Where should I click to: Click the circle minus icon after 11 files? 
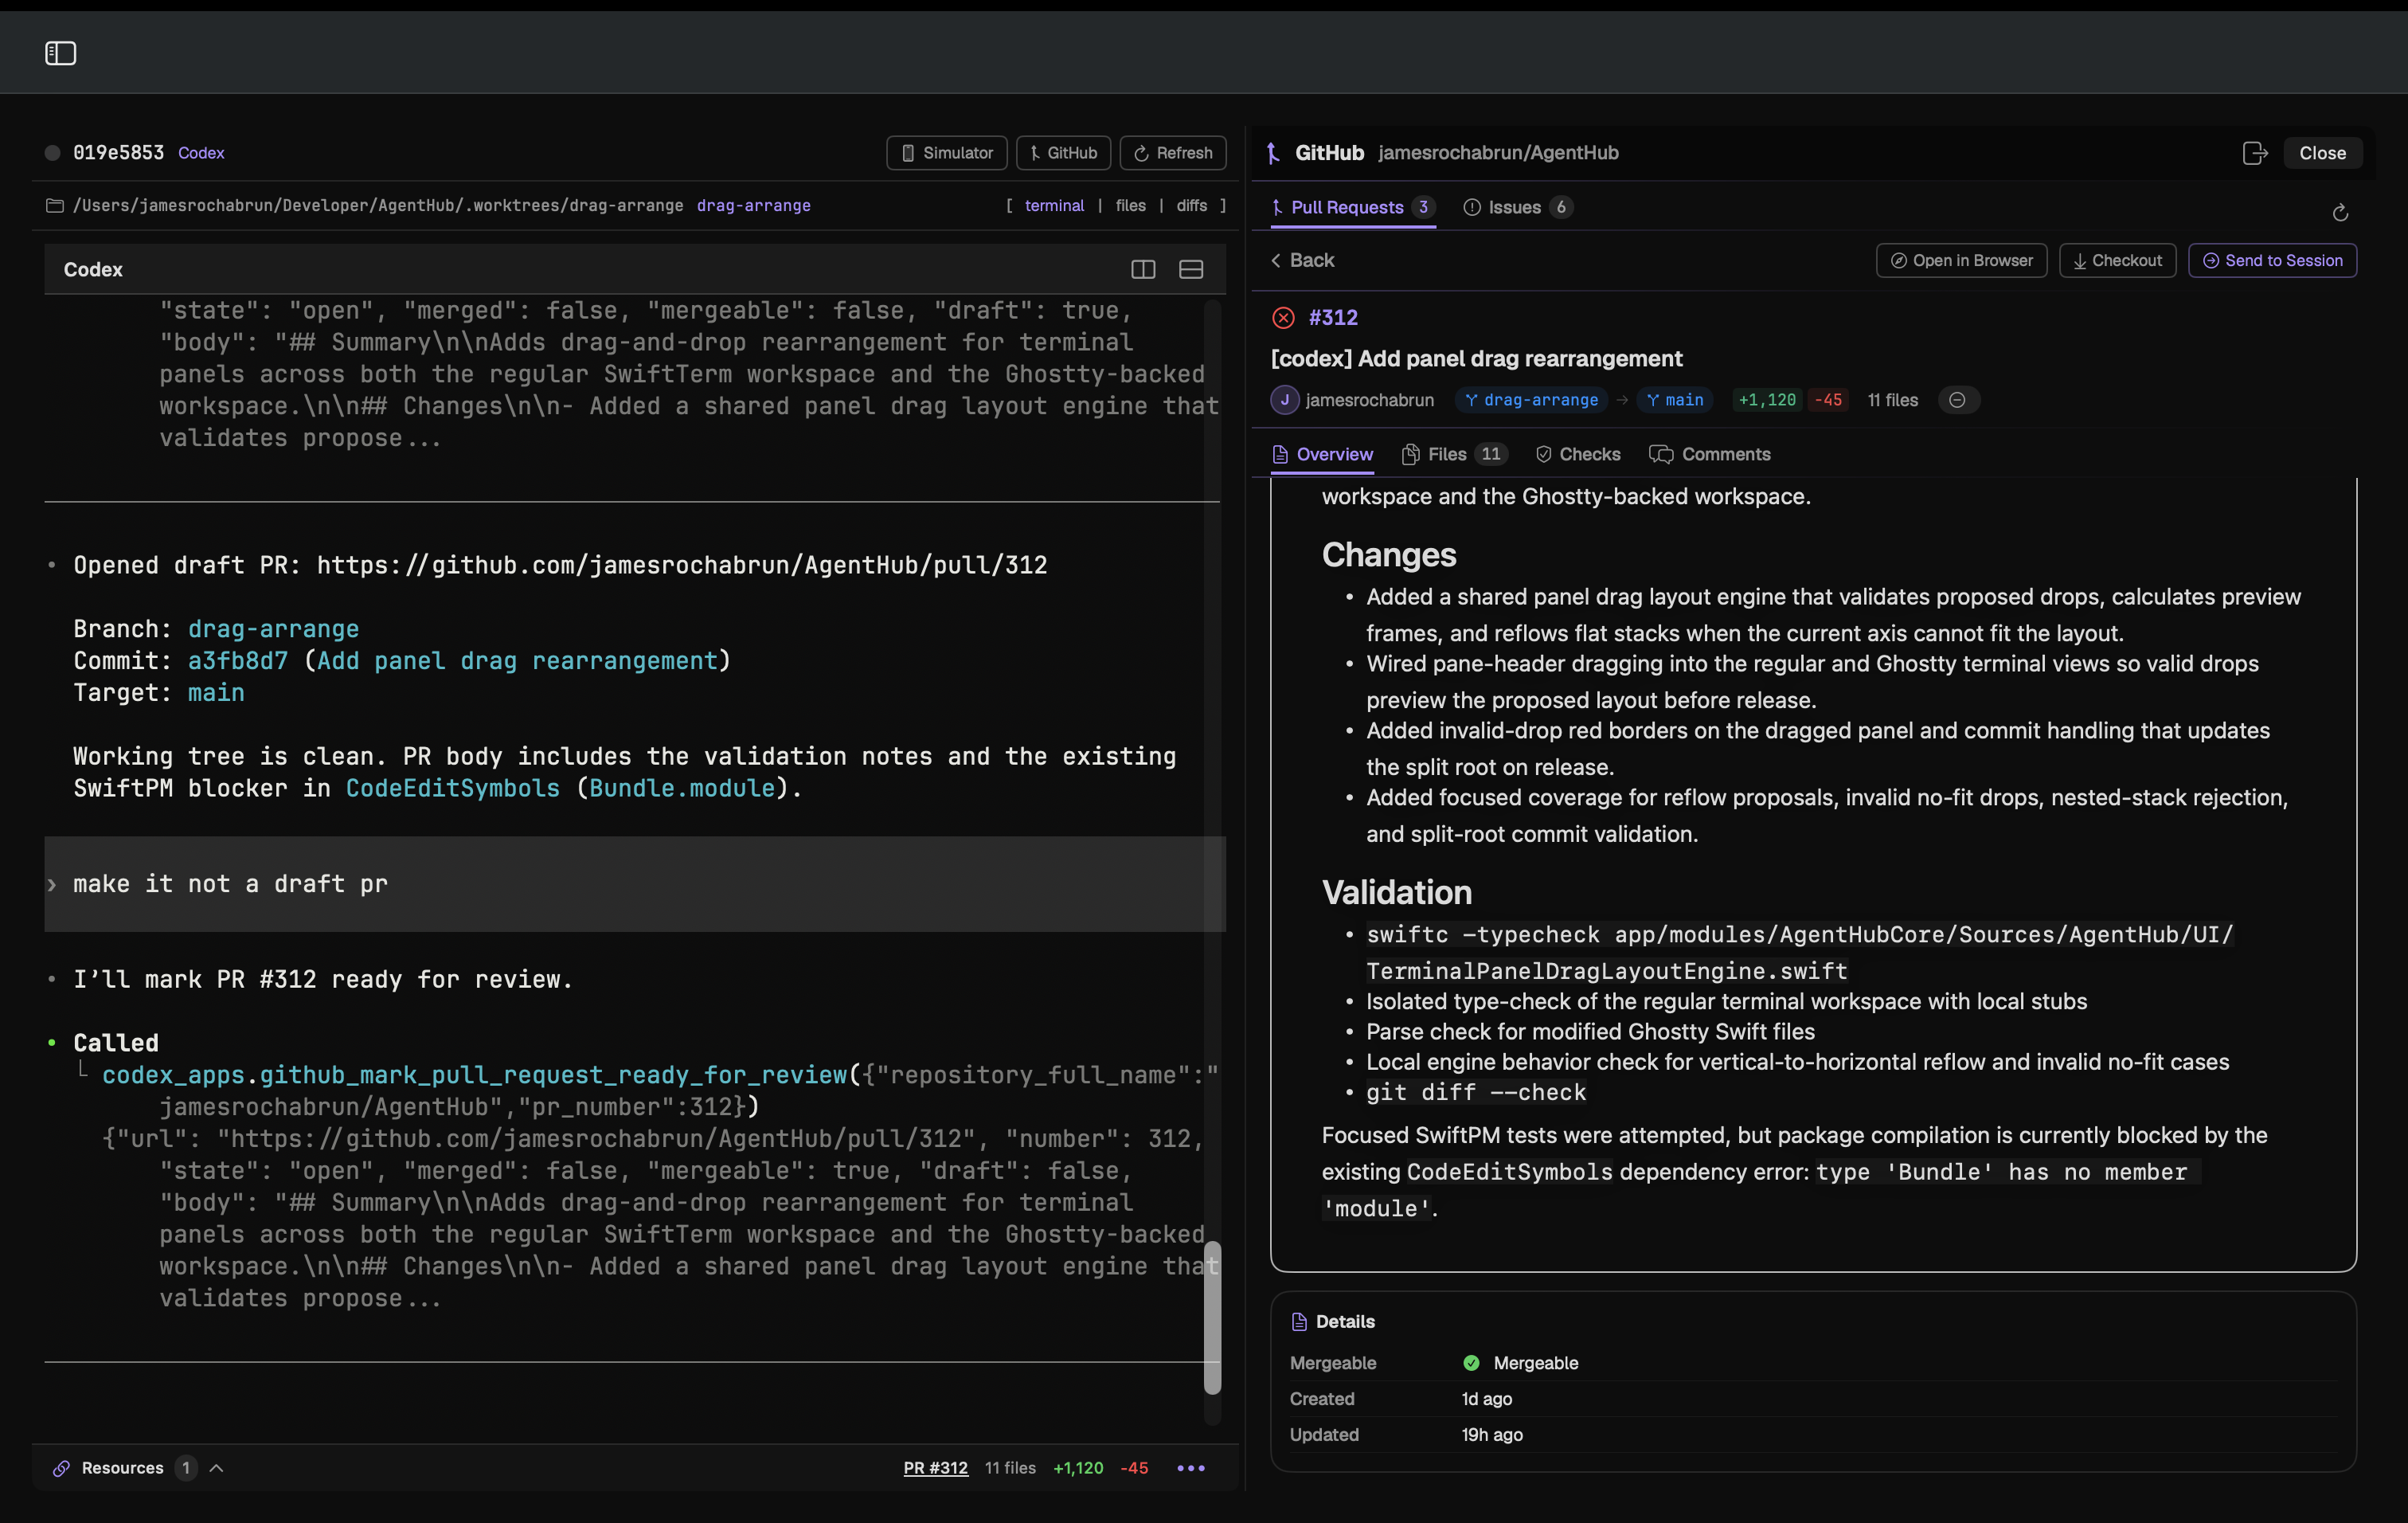click(x=1957, y=400)
